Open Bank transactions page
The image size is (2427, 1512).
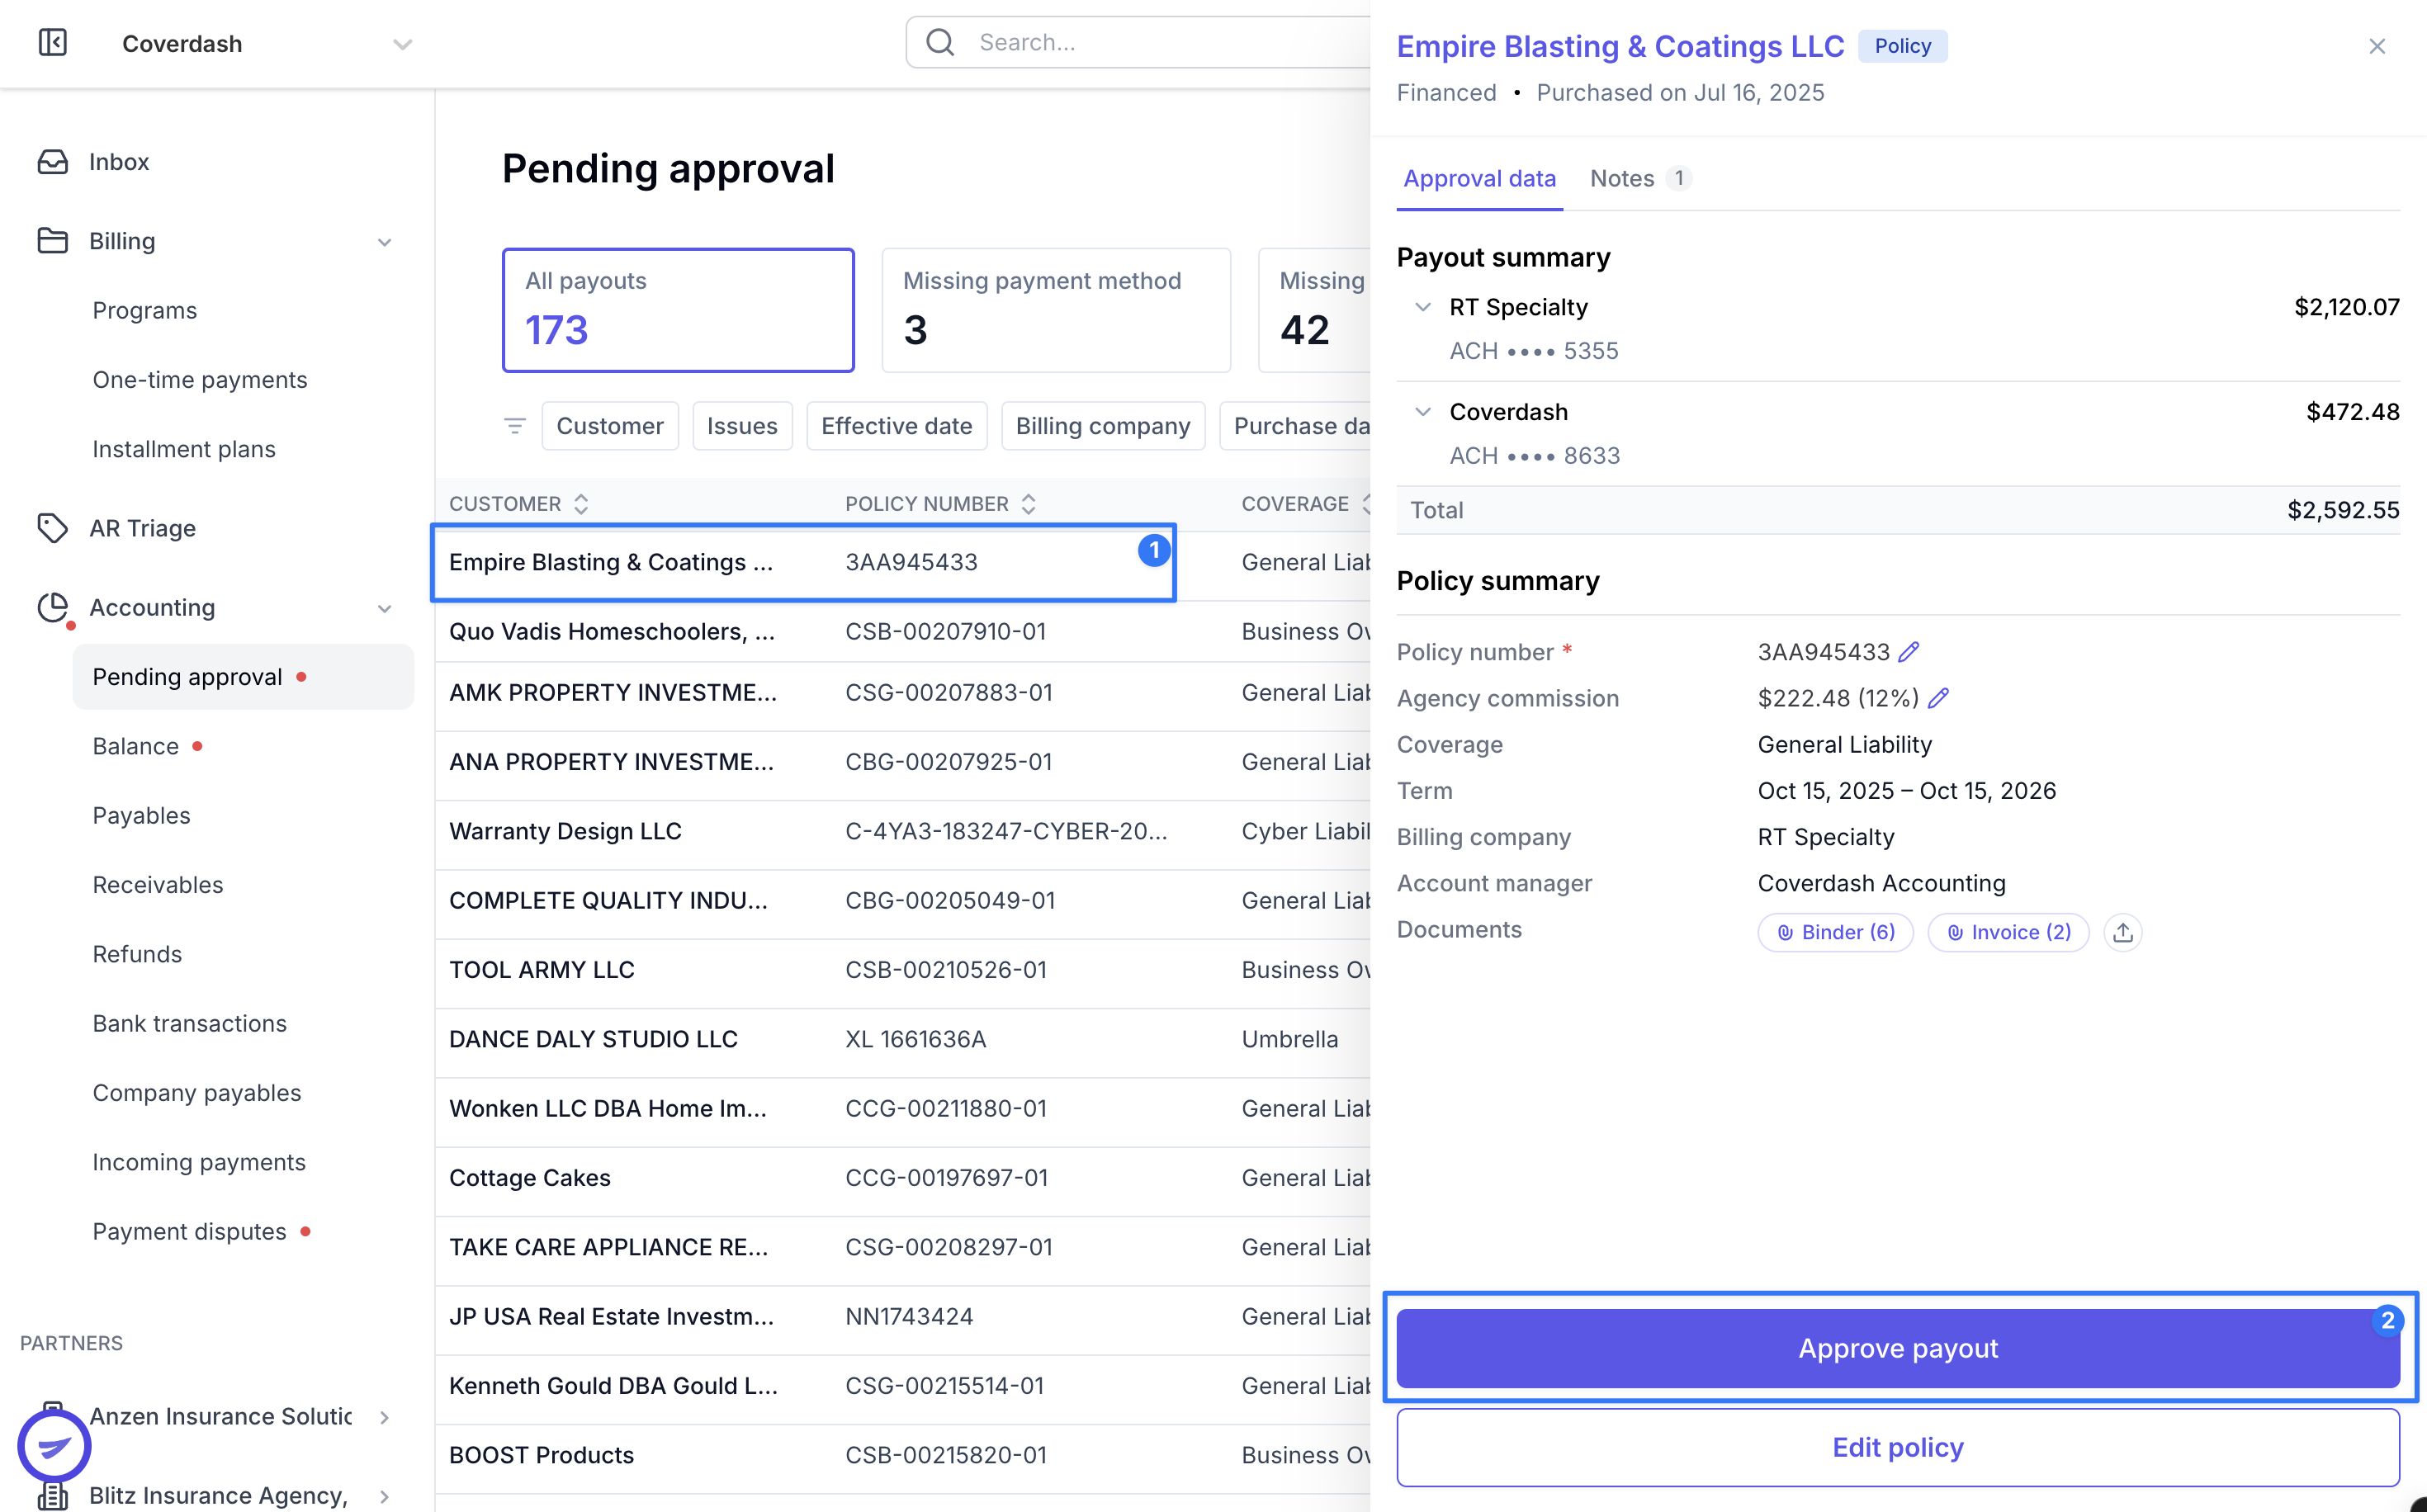(190, 1023)
